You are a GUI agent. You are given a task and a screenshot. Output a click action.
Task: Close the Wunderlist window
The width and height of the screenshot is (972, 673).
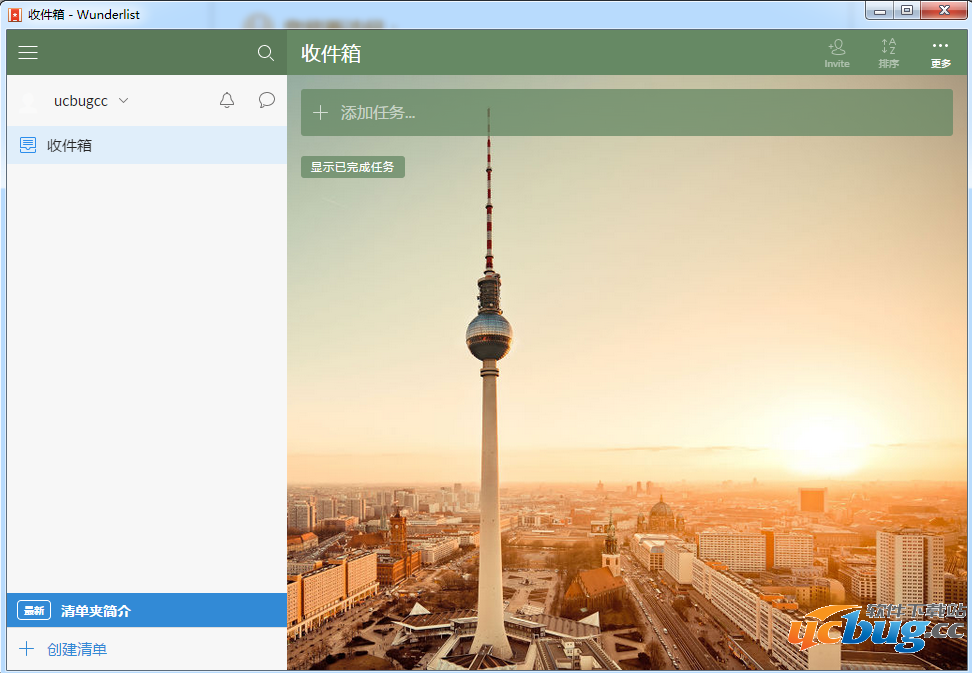click(x=942, y=11)
